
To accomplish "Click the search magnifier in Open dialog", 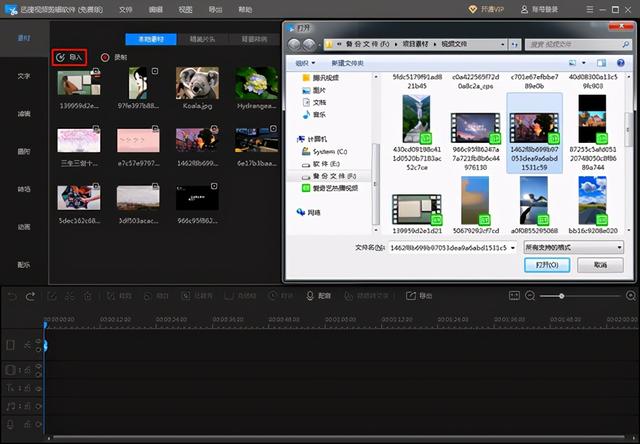I will click(x=625, y=44).
